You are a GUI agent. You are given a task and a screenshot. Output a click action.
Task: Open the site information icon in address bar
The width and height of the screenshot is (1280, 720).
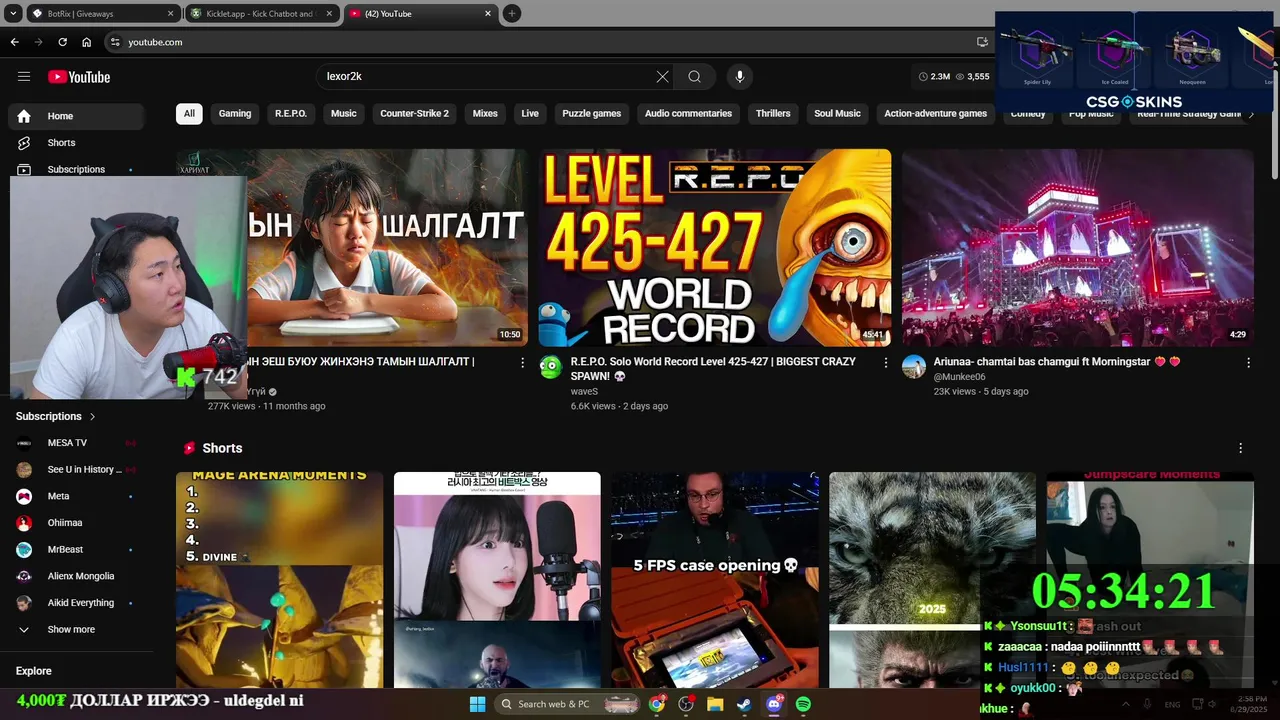115,42
